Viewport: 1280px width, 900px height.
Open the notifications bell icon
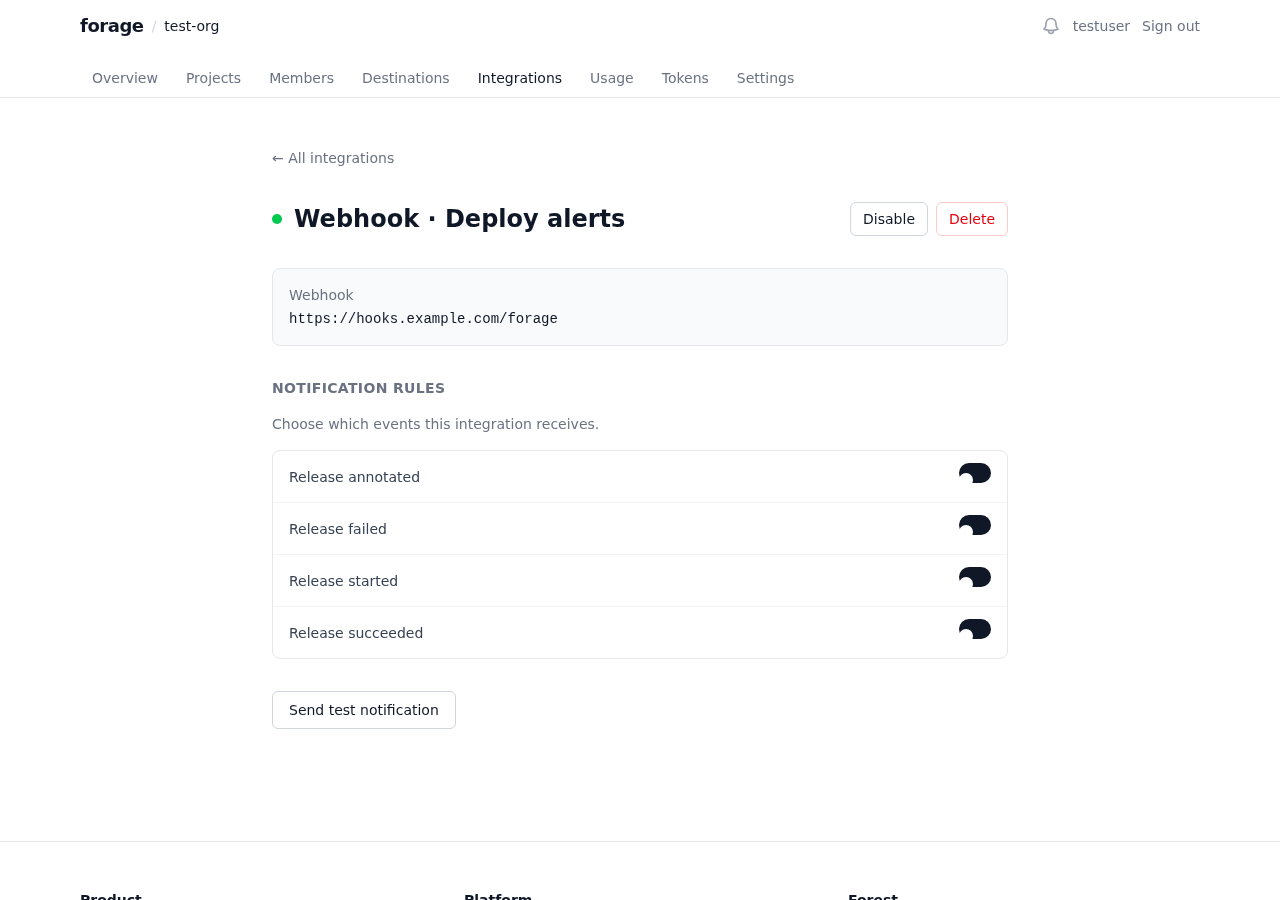click(x=1050, y=26)
